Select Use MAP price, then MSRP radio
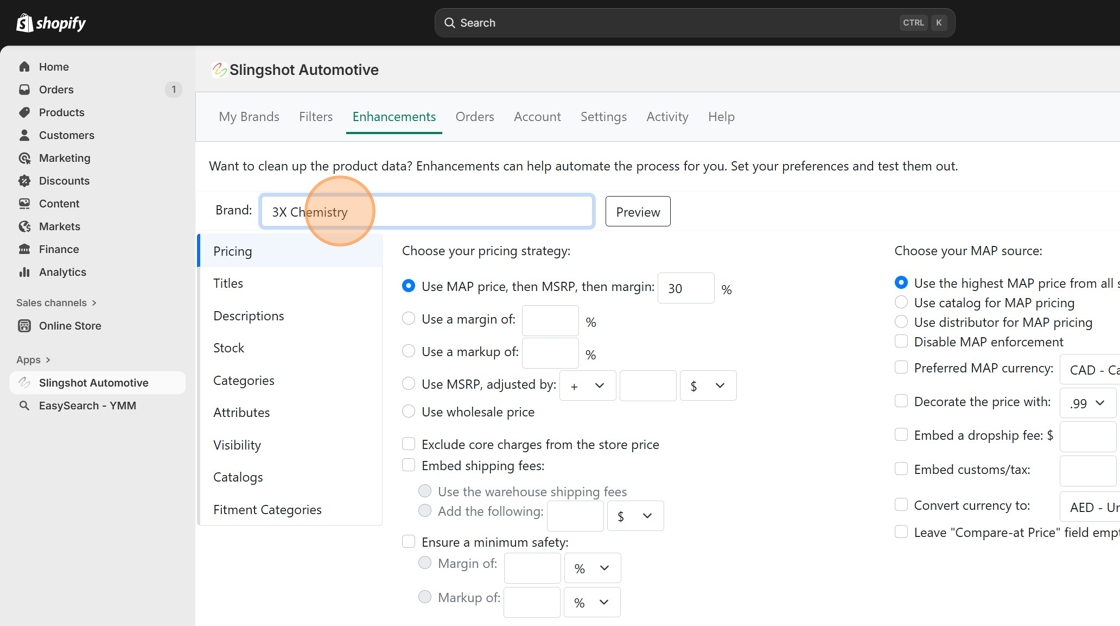The width and height of the screenshot is (1120, 626). (409, 286)
